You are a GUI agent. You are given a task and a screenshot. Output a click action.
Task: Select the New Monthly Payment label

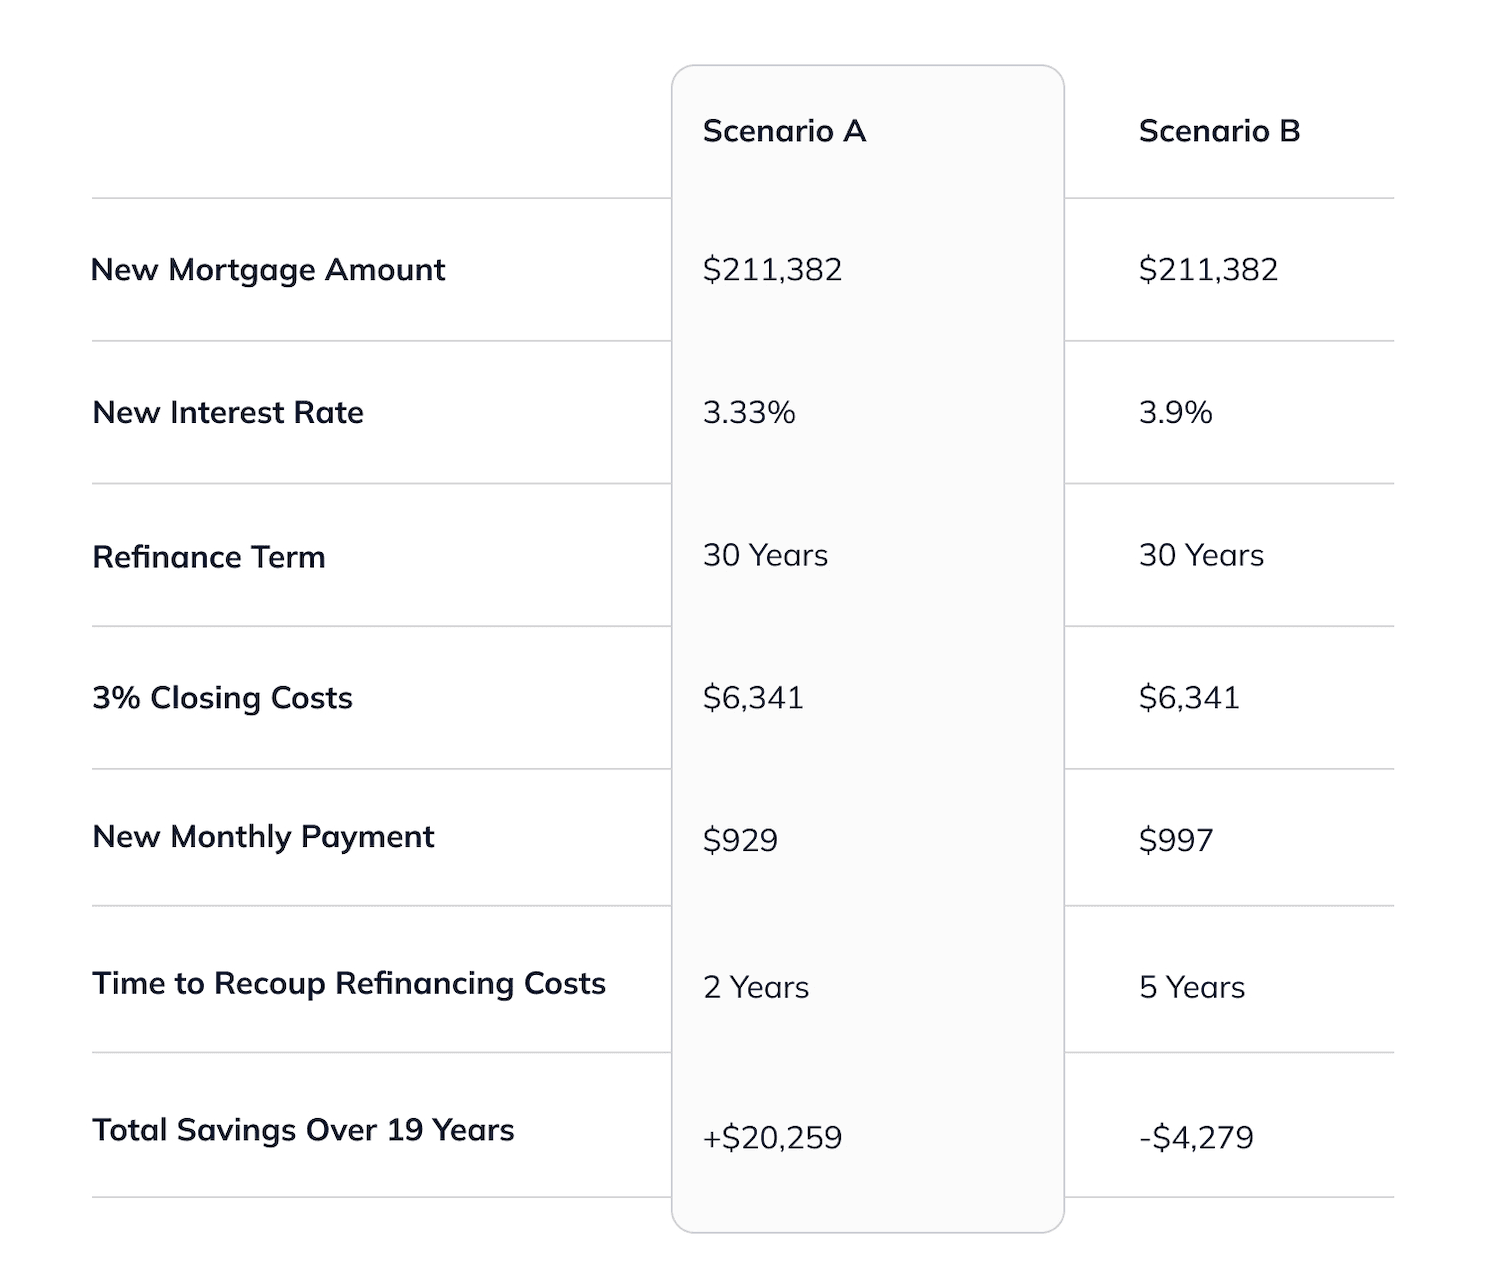pos(263,837)
